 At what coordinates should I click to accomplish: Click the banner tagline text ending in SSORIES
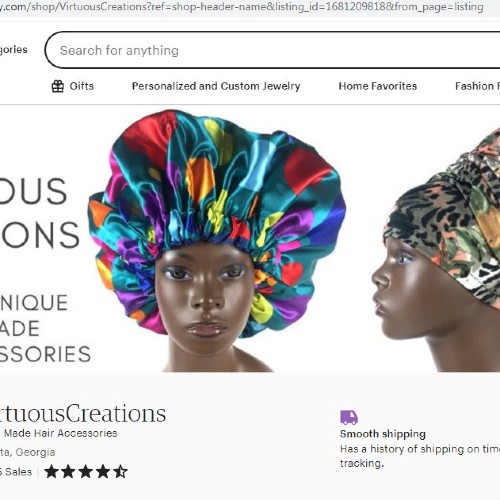pyautogui.click(x=45, y=328)
